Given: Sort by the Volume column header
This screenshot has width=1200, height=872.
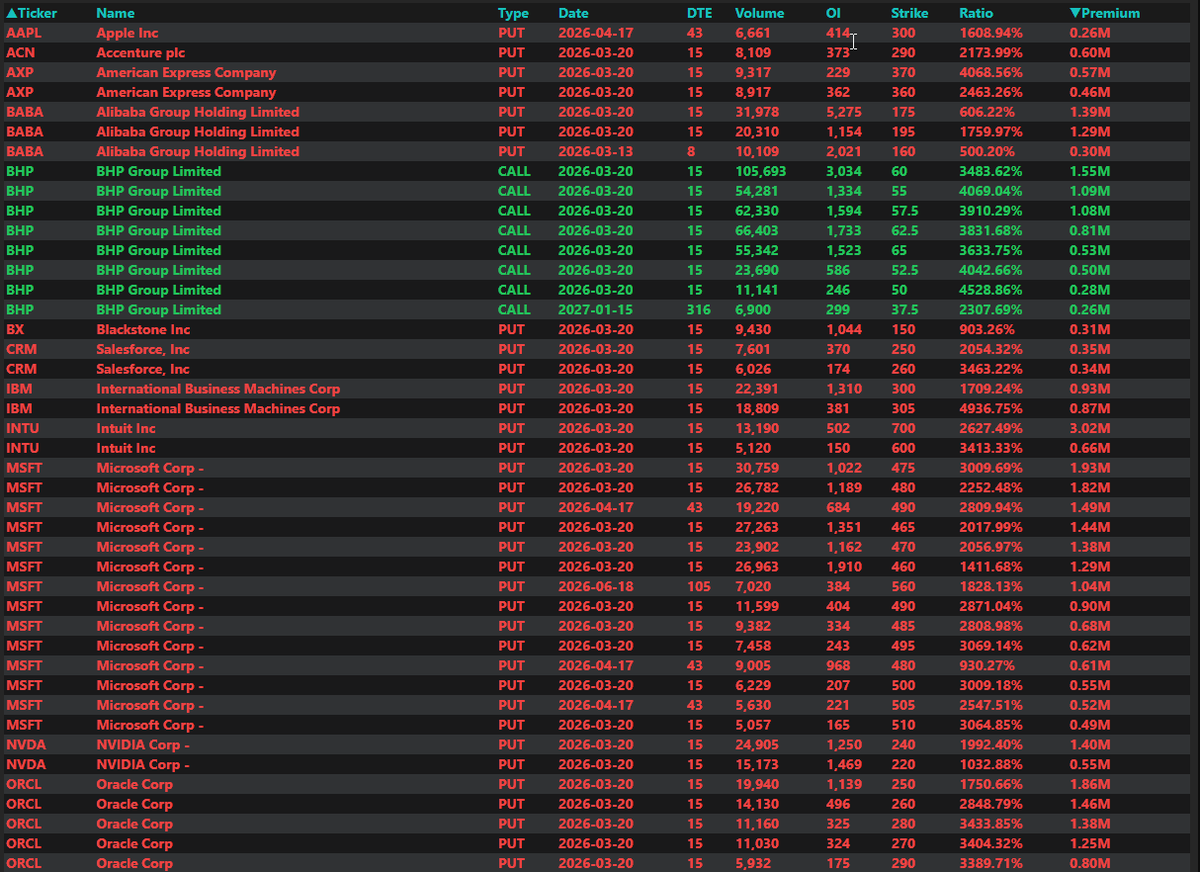Looking at the screenshot, I should [x=760, y=13].
